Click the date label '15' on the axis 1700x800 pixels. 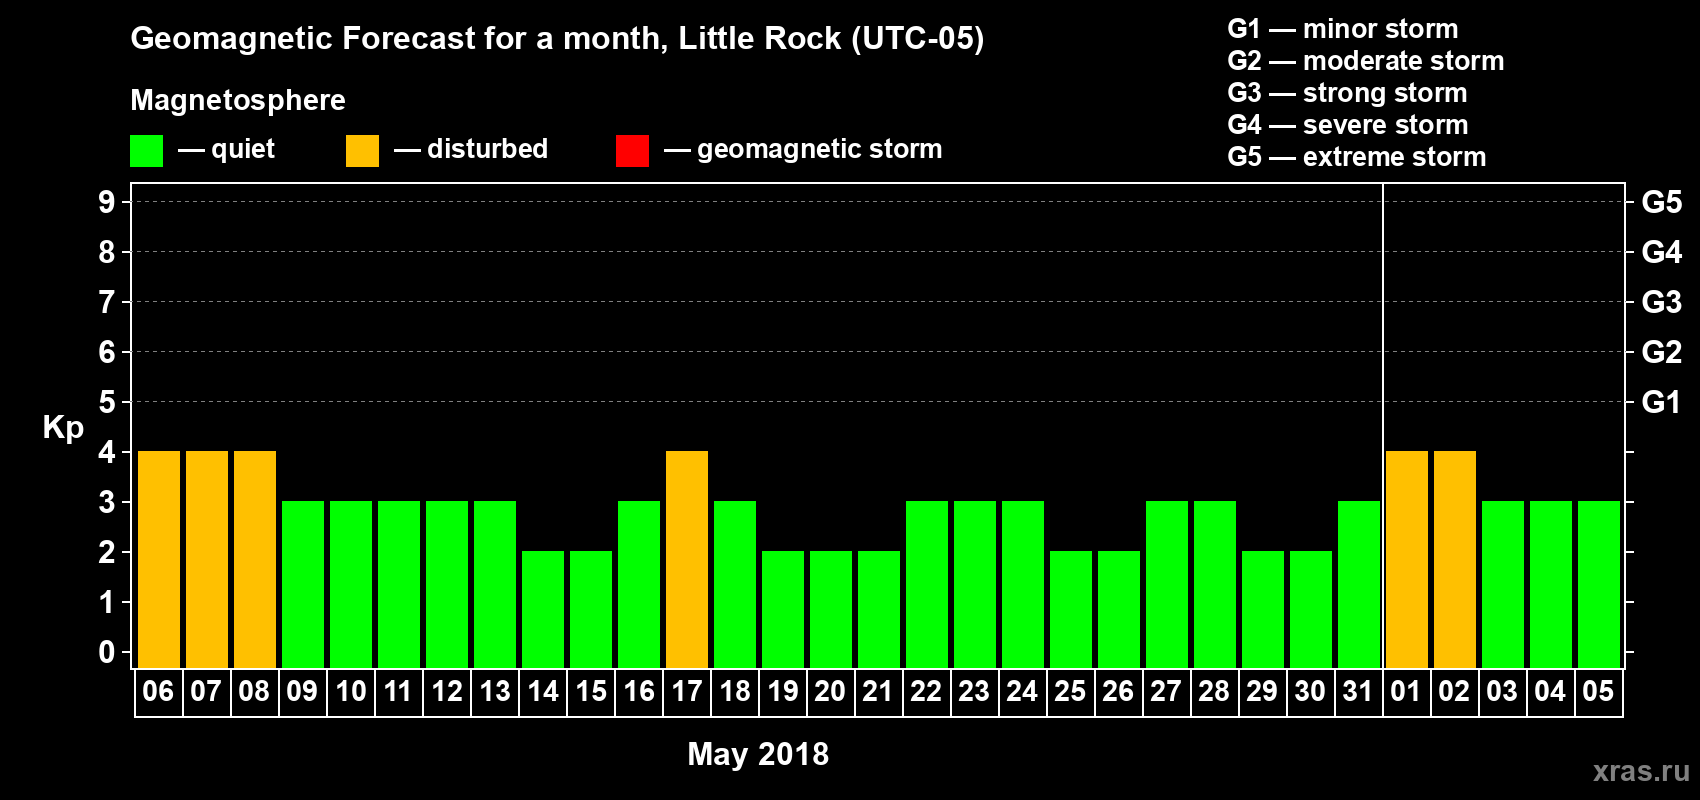tap(591, 692)
